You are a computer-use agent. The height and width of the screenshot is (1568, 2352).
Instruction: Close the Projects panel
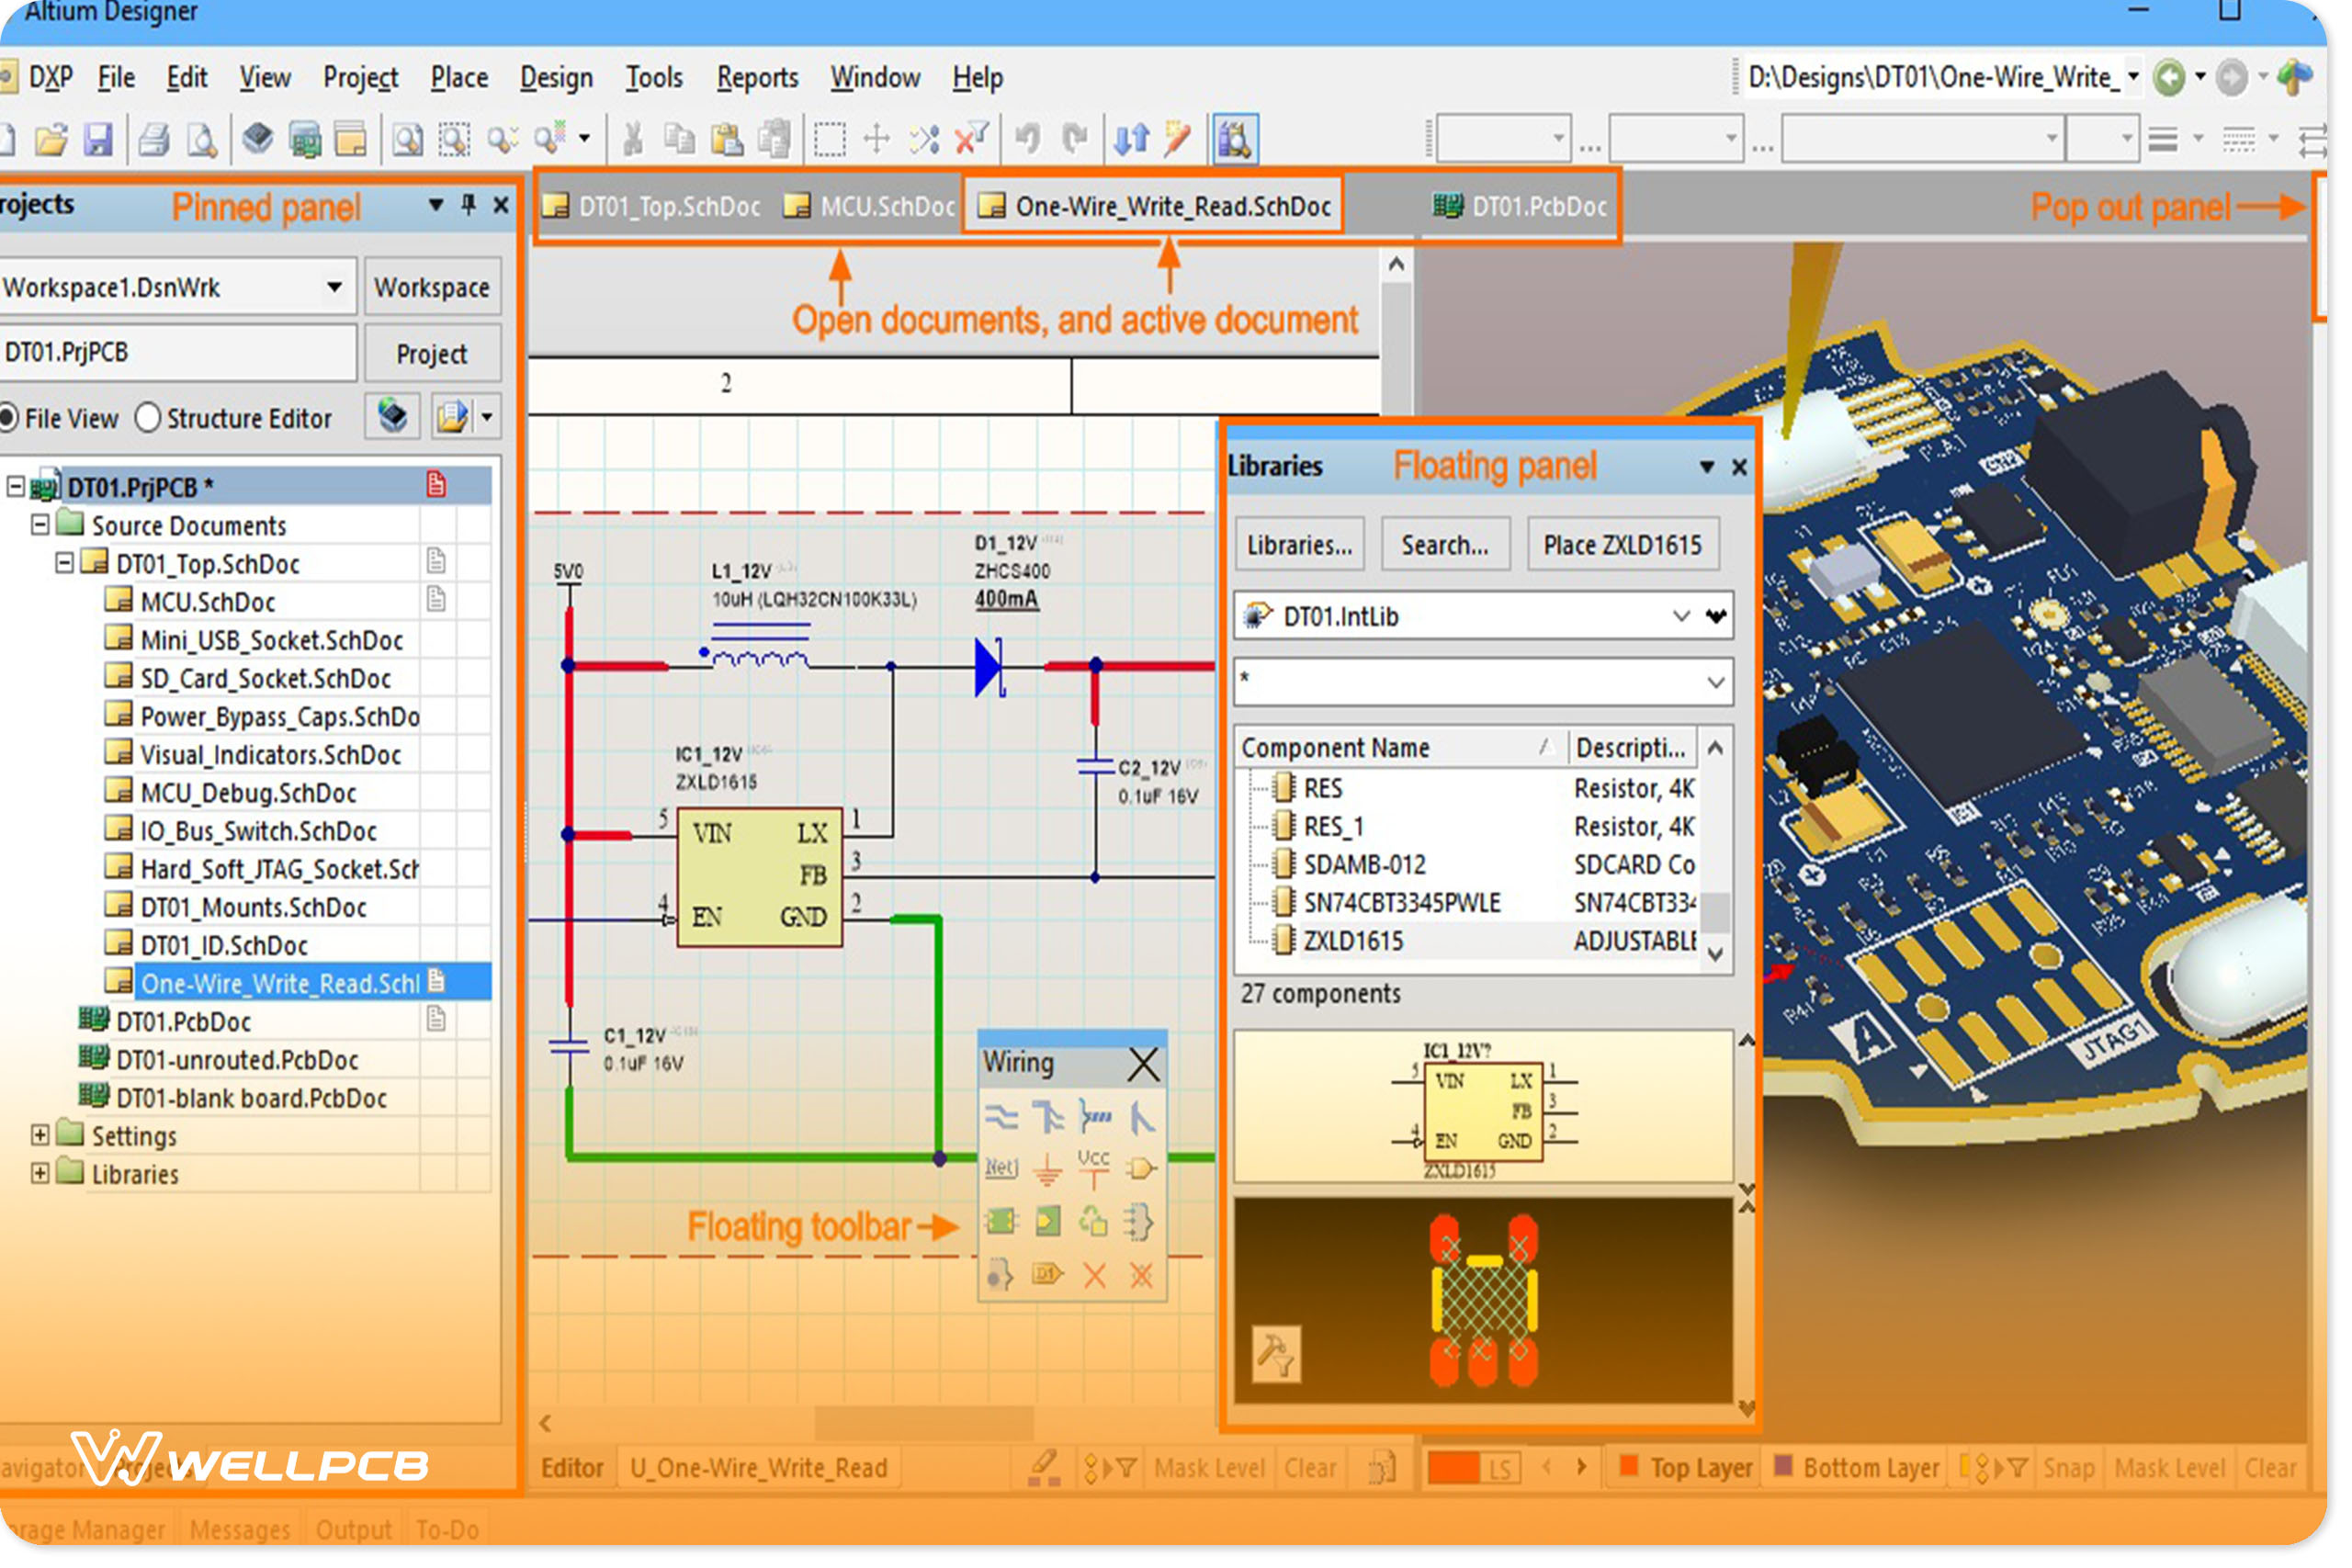pyautogui.click(x=502, y=206)
